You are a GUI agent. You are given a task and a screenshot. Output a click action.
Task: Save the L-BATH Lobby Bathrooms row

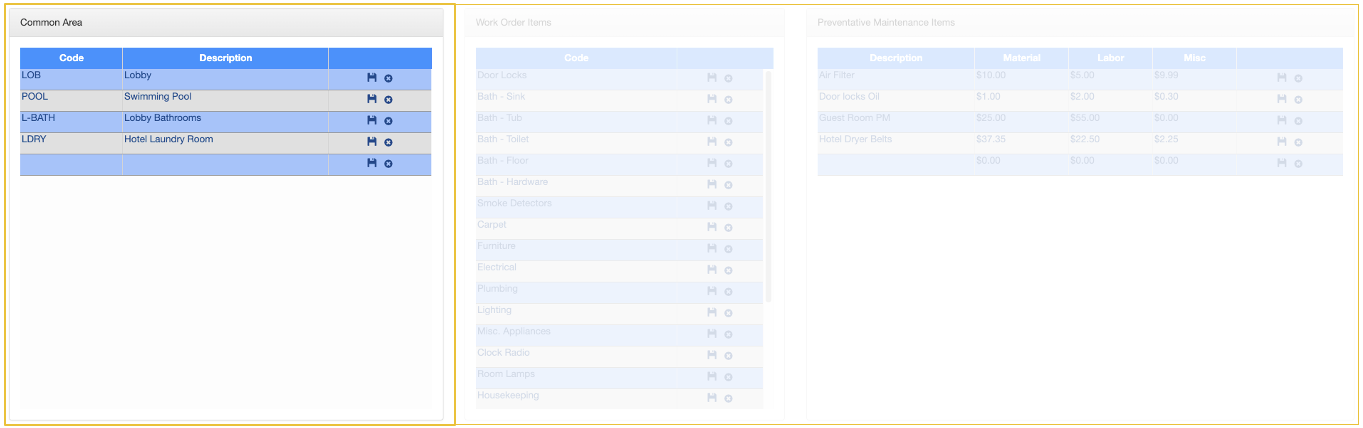(372, 120)
